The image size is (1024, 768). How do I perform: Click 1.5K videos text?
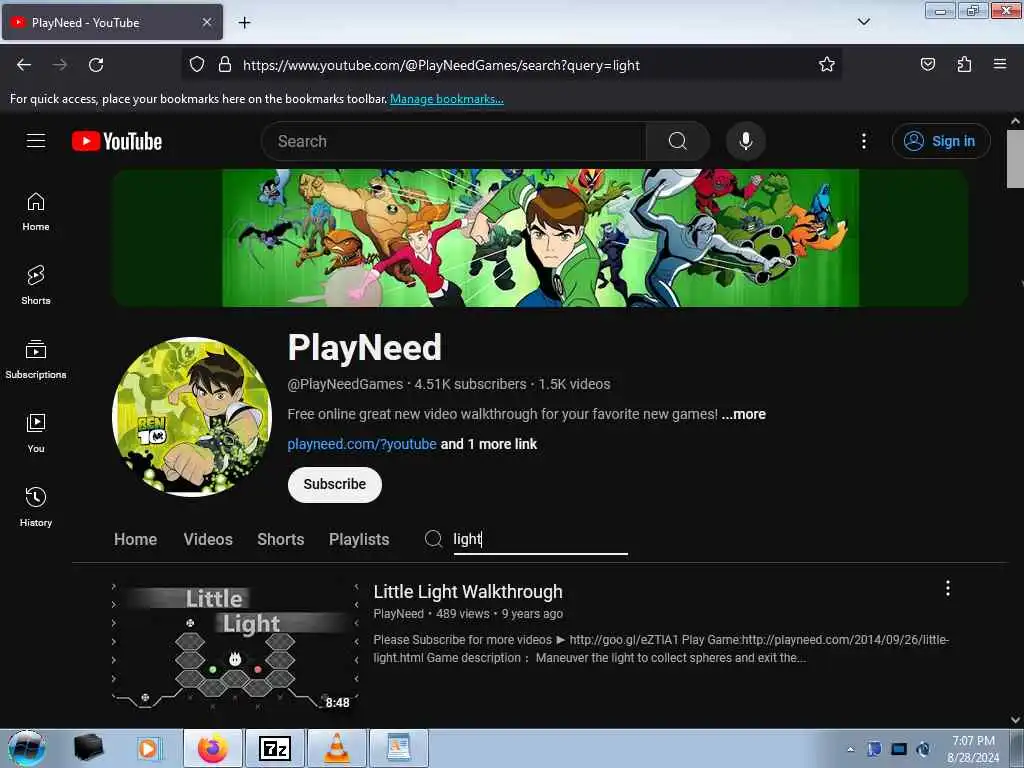coord(574,384)
